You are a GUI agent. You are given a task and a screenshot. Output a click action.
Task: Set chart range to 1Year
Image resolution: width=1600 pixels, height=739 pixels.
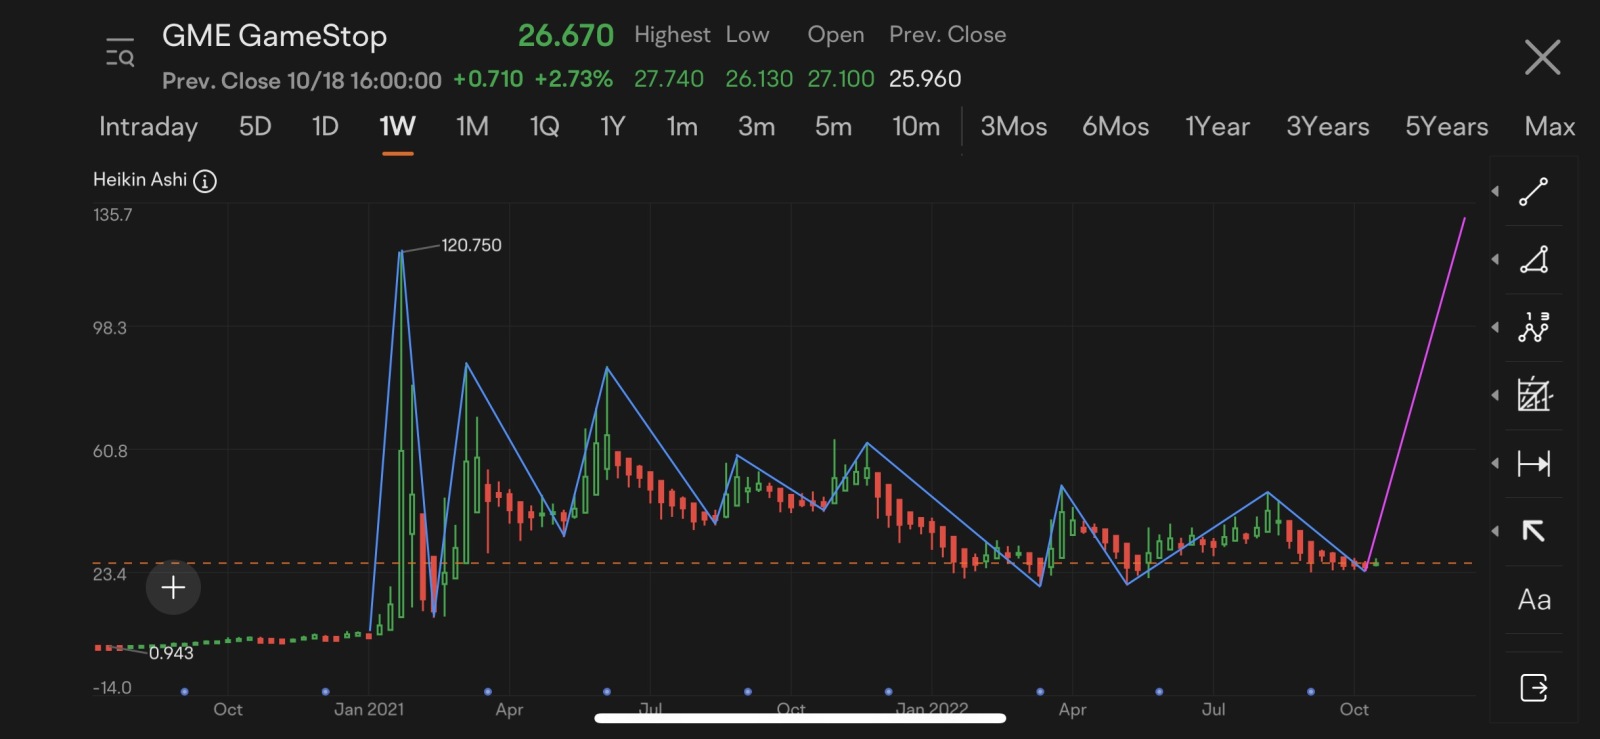tap(1217, 126)
